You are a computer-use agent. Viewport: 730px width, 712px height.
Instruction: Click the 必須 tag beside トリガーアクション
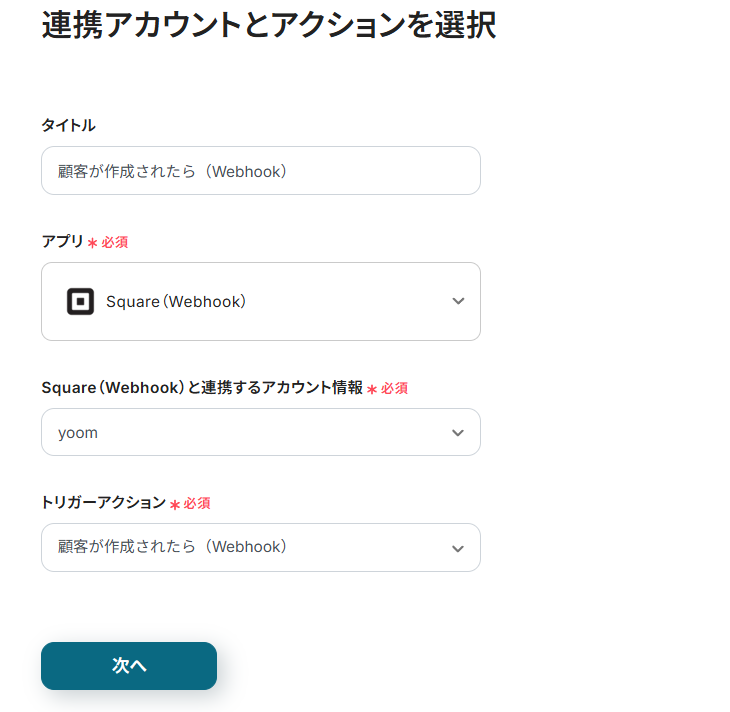click(197, 503)
